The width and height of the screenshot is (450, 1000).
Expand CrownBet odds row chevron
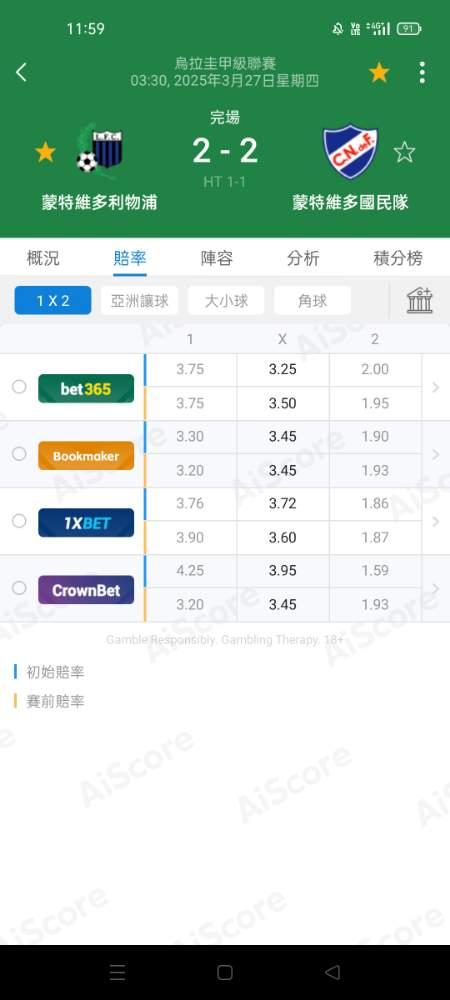point(436,589)
